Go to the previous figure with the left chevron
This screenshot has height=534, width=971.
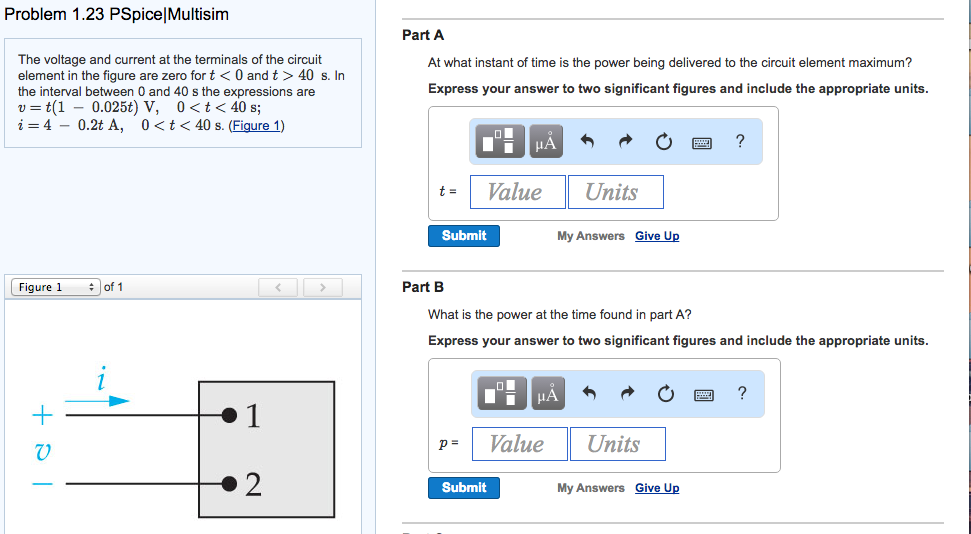279,288
